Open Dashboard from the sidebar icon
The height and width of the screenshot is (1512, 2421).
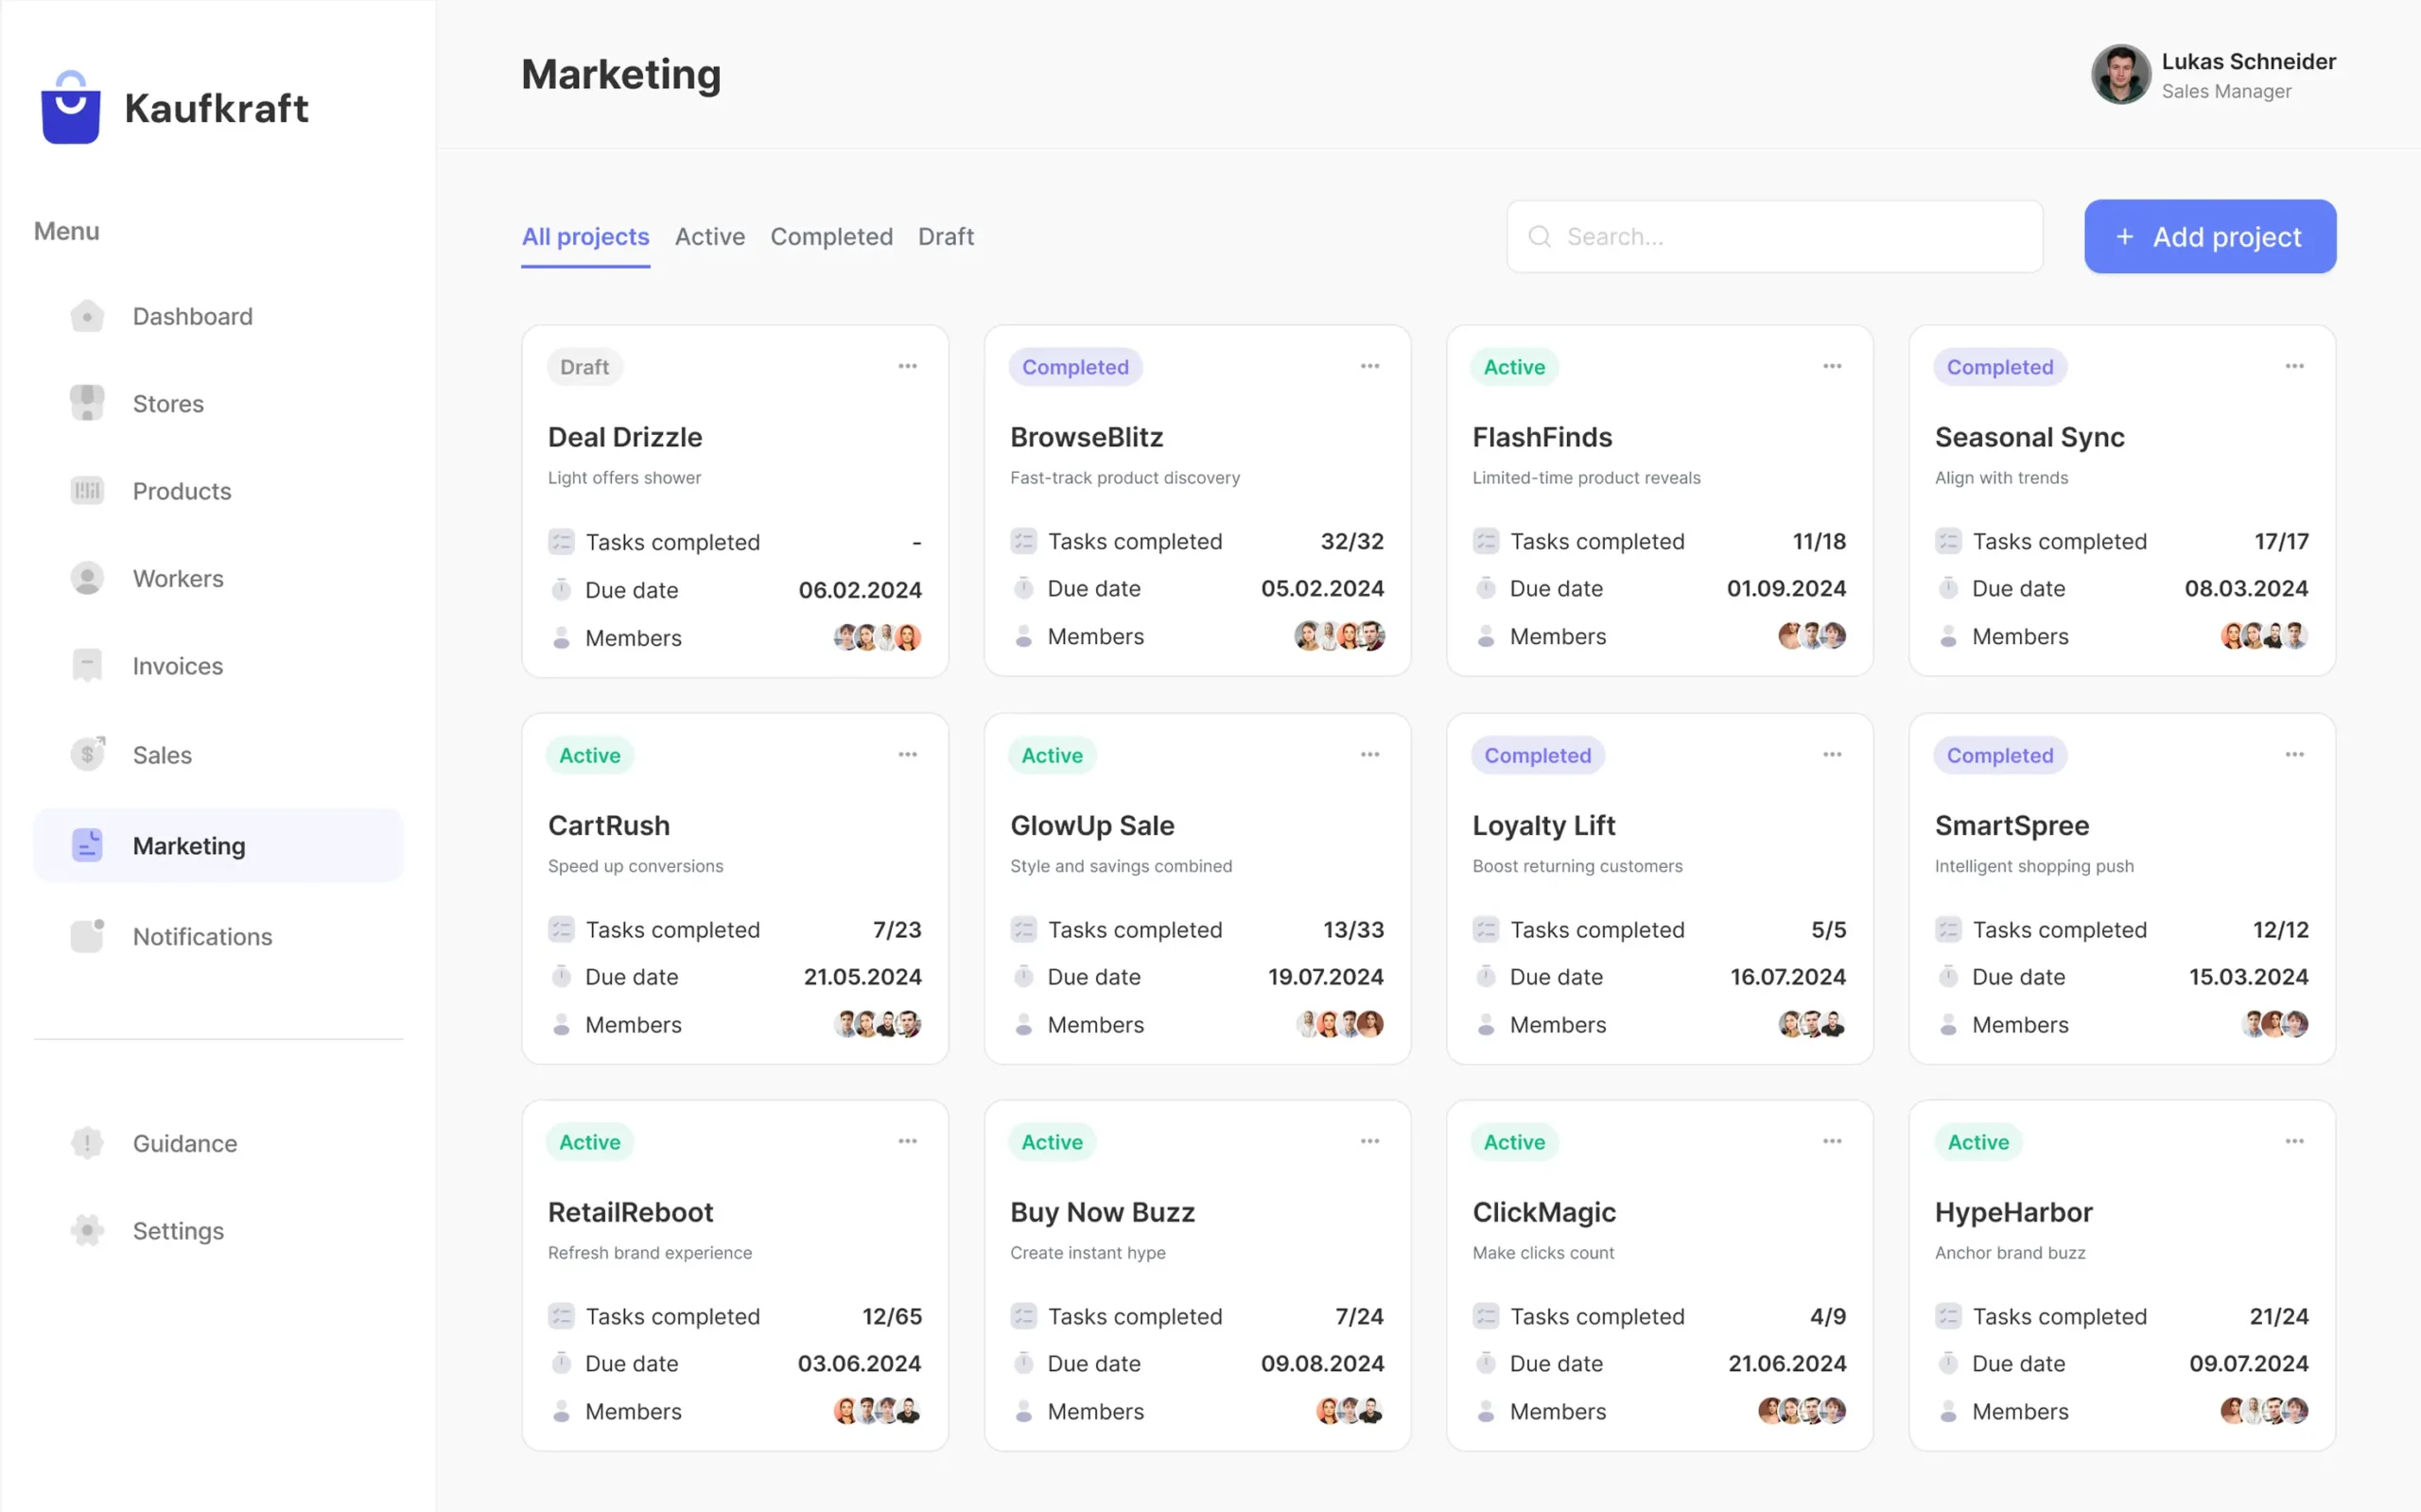[87, 316]
